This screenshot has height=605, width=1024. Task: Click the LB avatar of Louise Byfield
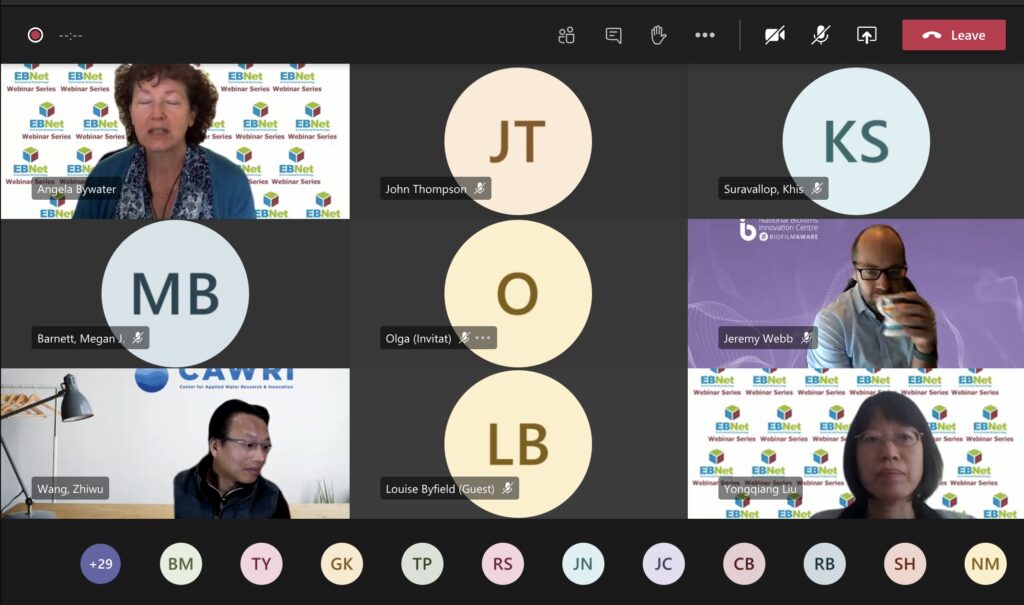(518, 444)
